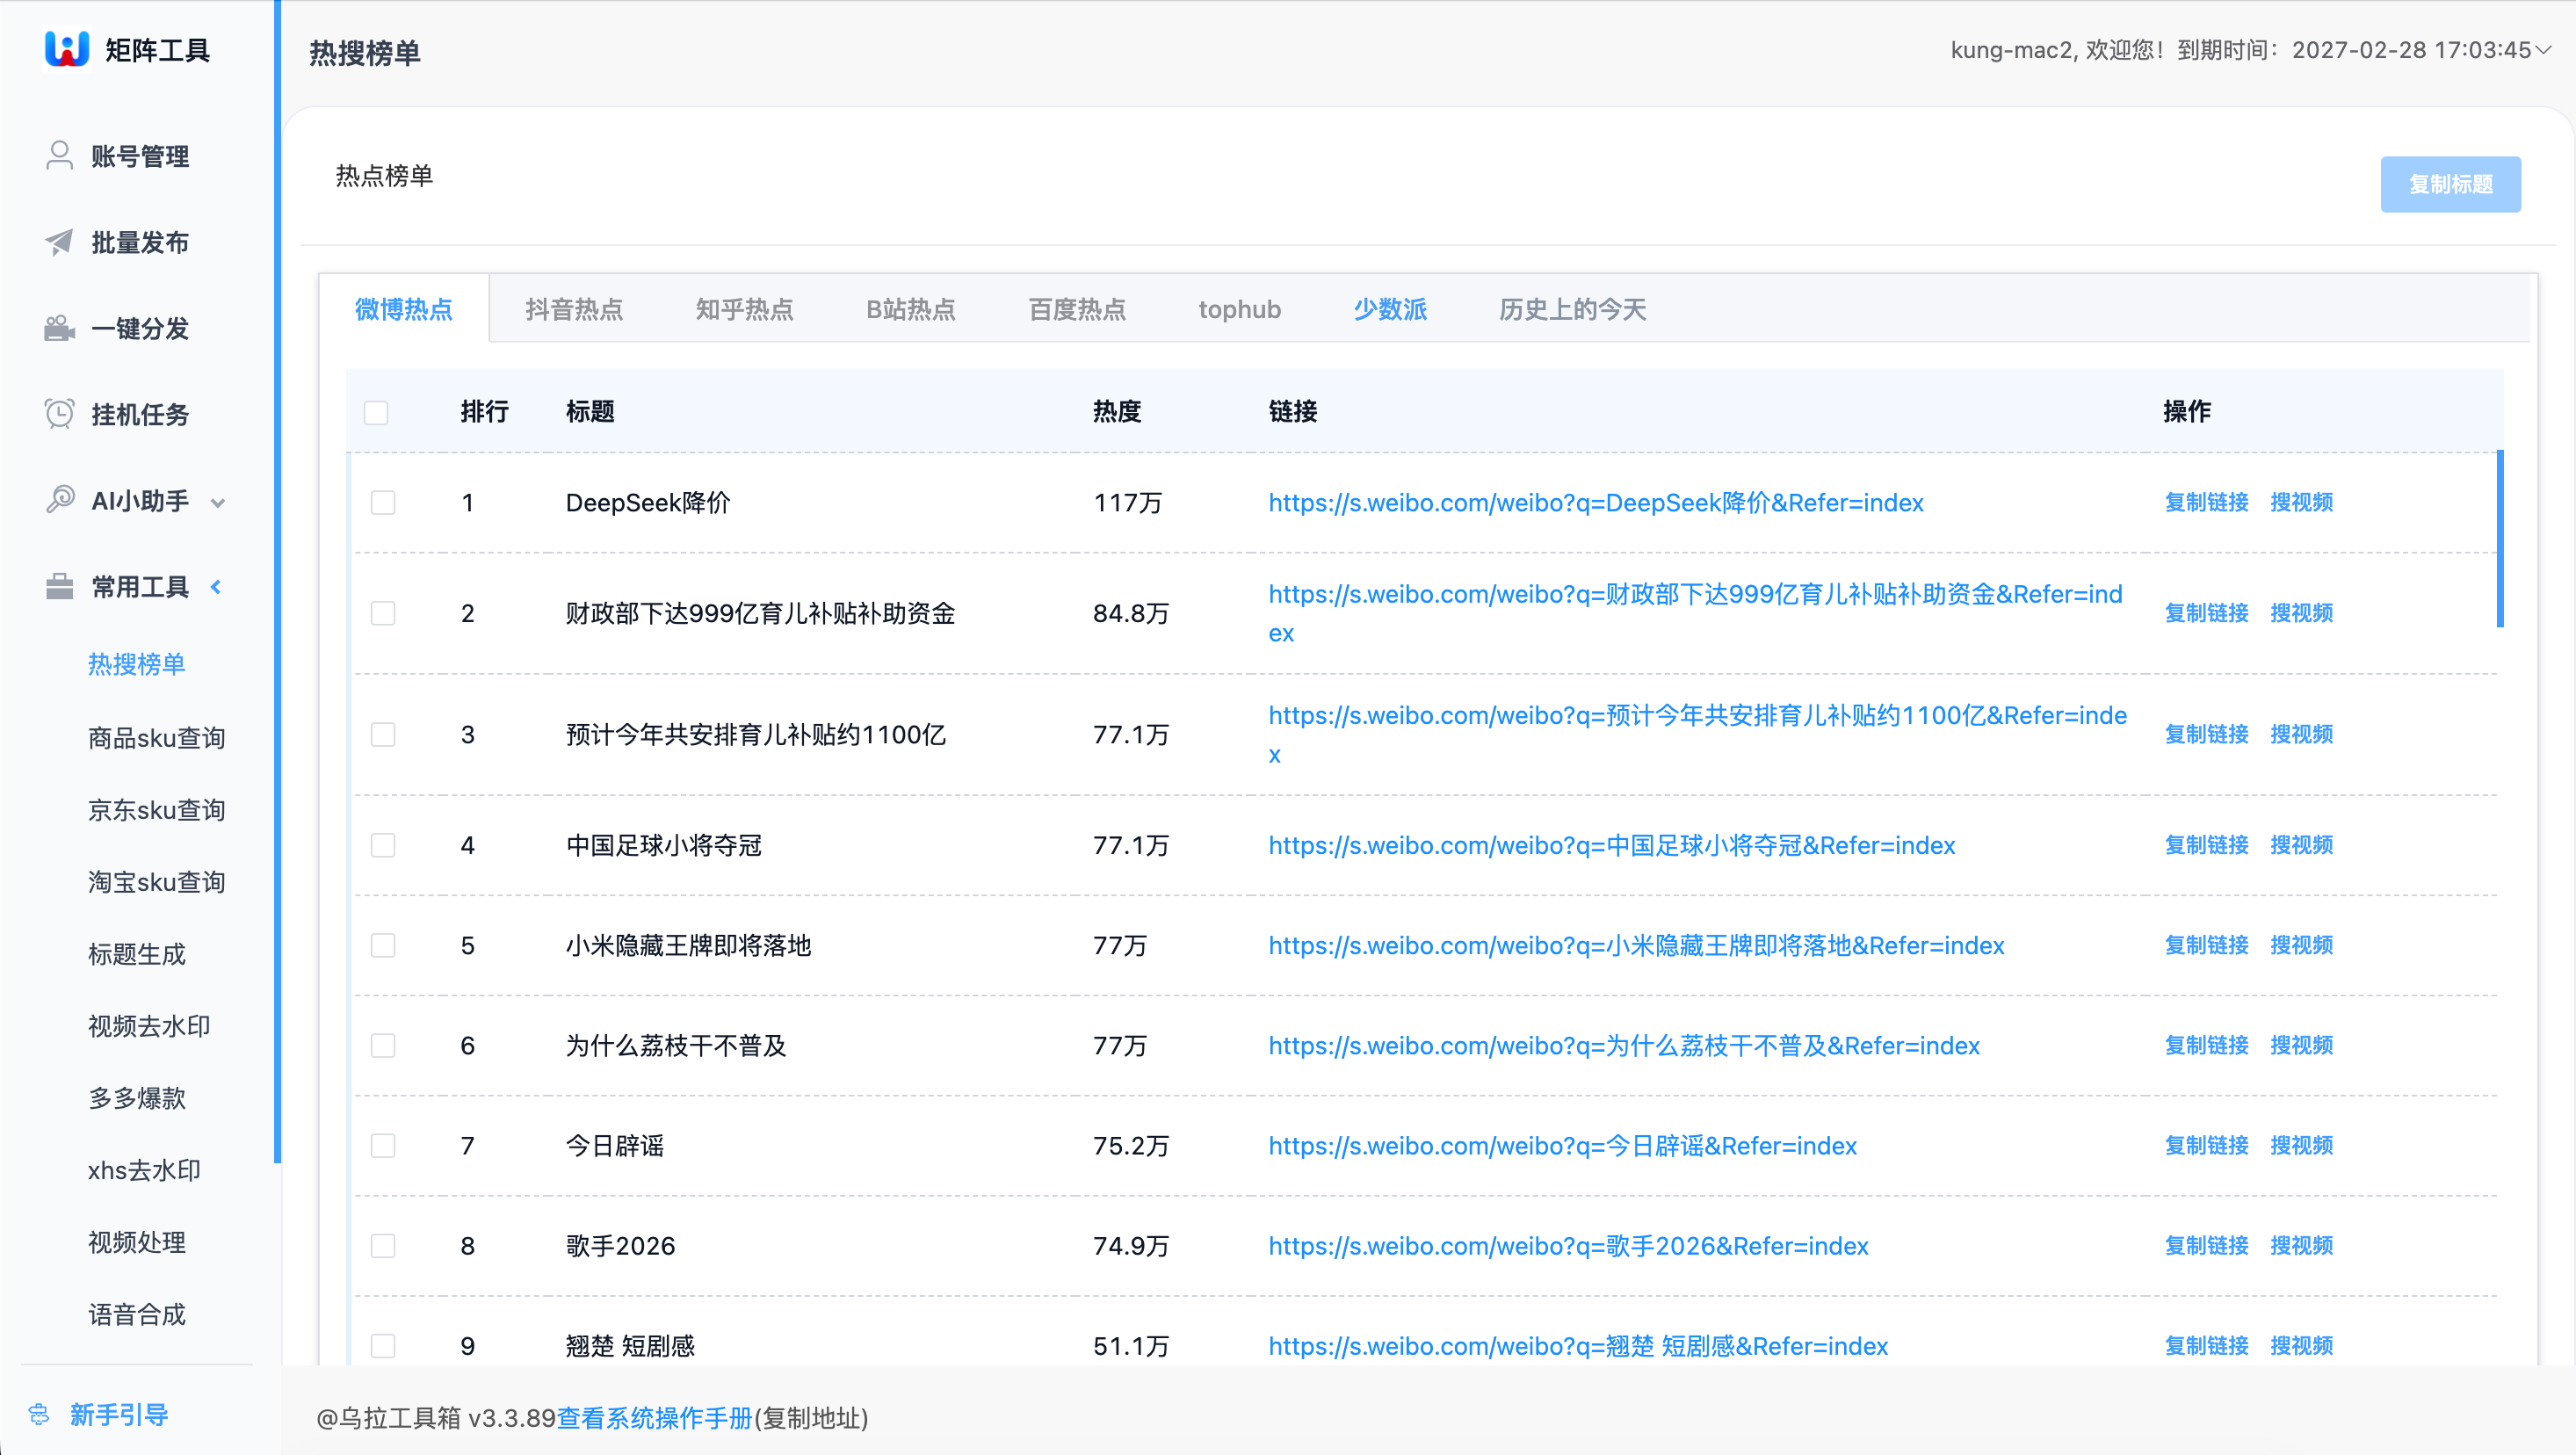Screen dimensions: 2576x1455
Task: Select 多多爆款 in the sidebar
Action: [137, 1098]
